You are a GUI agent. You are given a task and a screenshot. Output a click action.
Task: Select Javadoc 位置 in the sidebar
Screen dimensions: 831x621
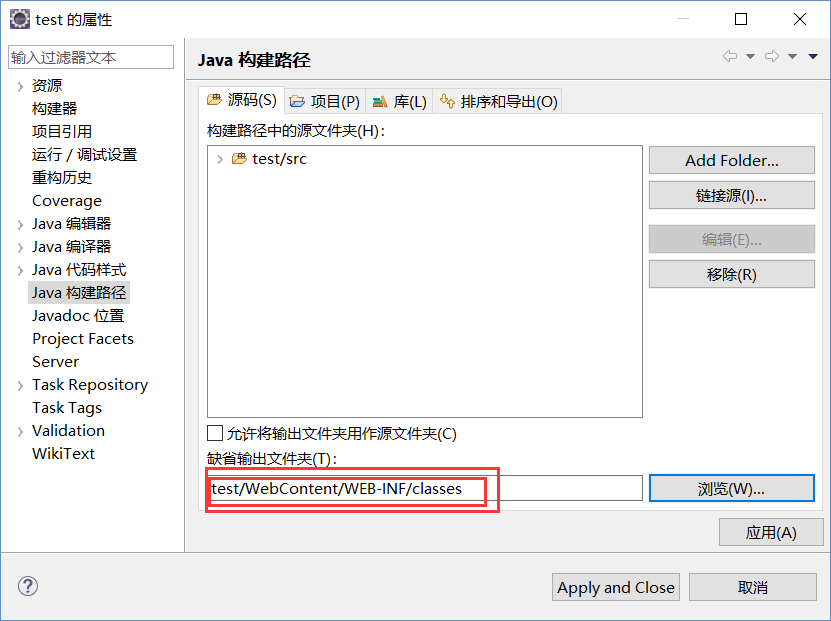click(78, 315)
